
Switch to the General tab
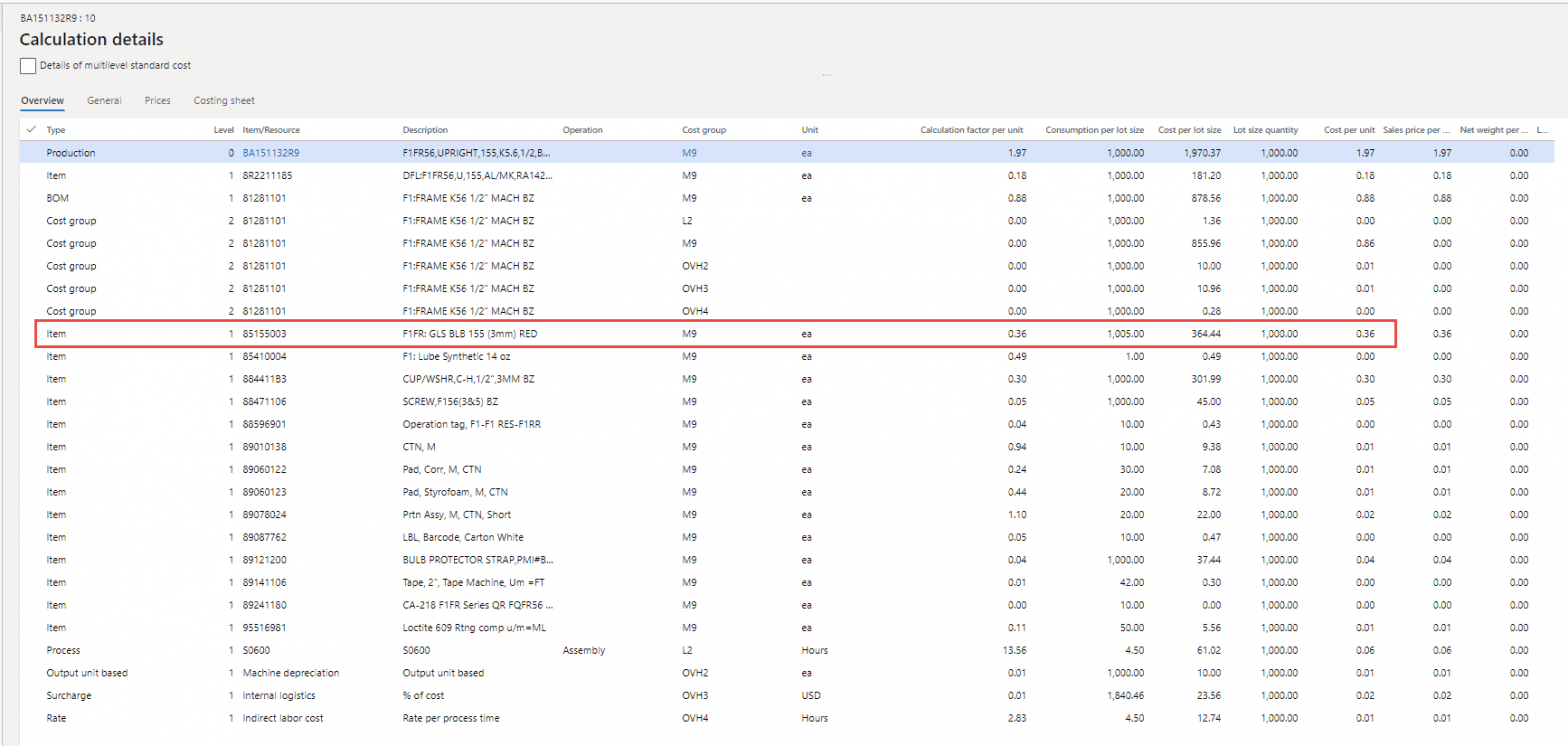(104, 101)
